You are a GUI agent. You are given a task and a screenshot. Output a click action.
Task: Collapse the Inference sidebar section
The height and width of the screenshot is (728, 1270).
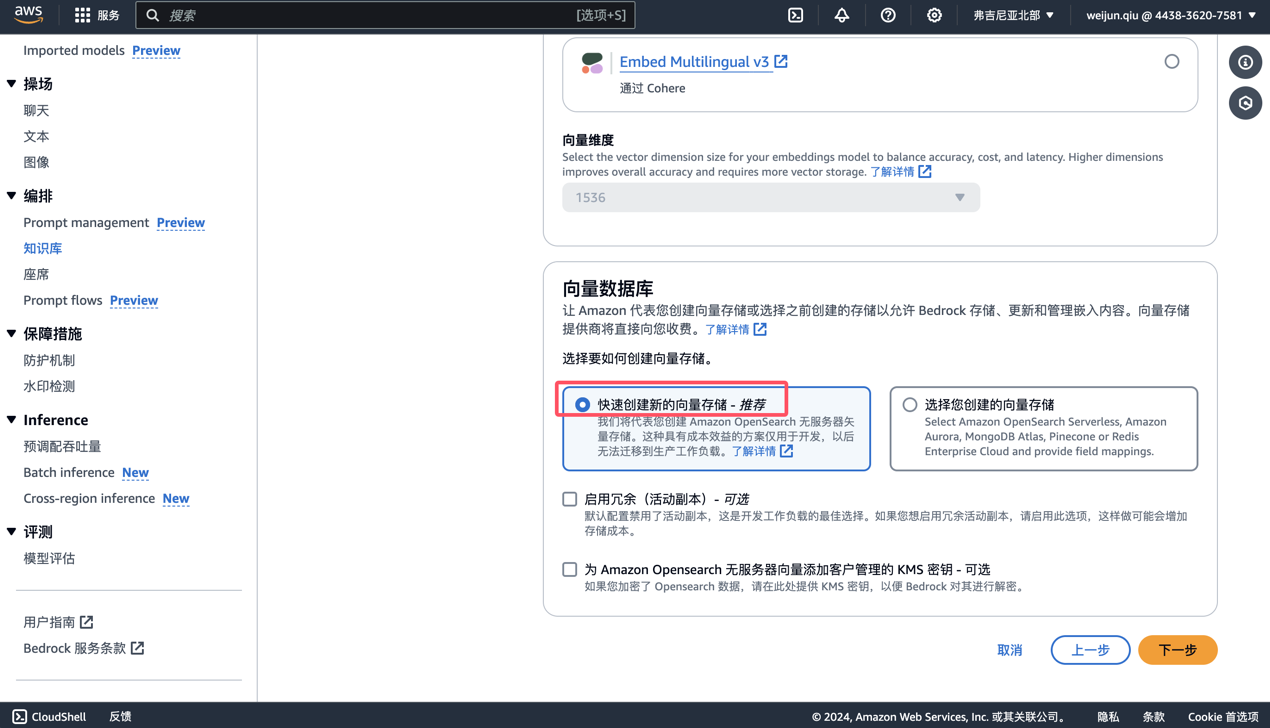[x=12, y=420]
